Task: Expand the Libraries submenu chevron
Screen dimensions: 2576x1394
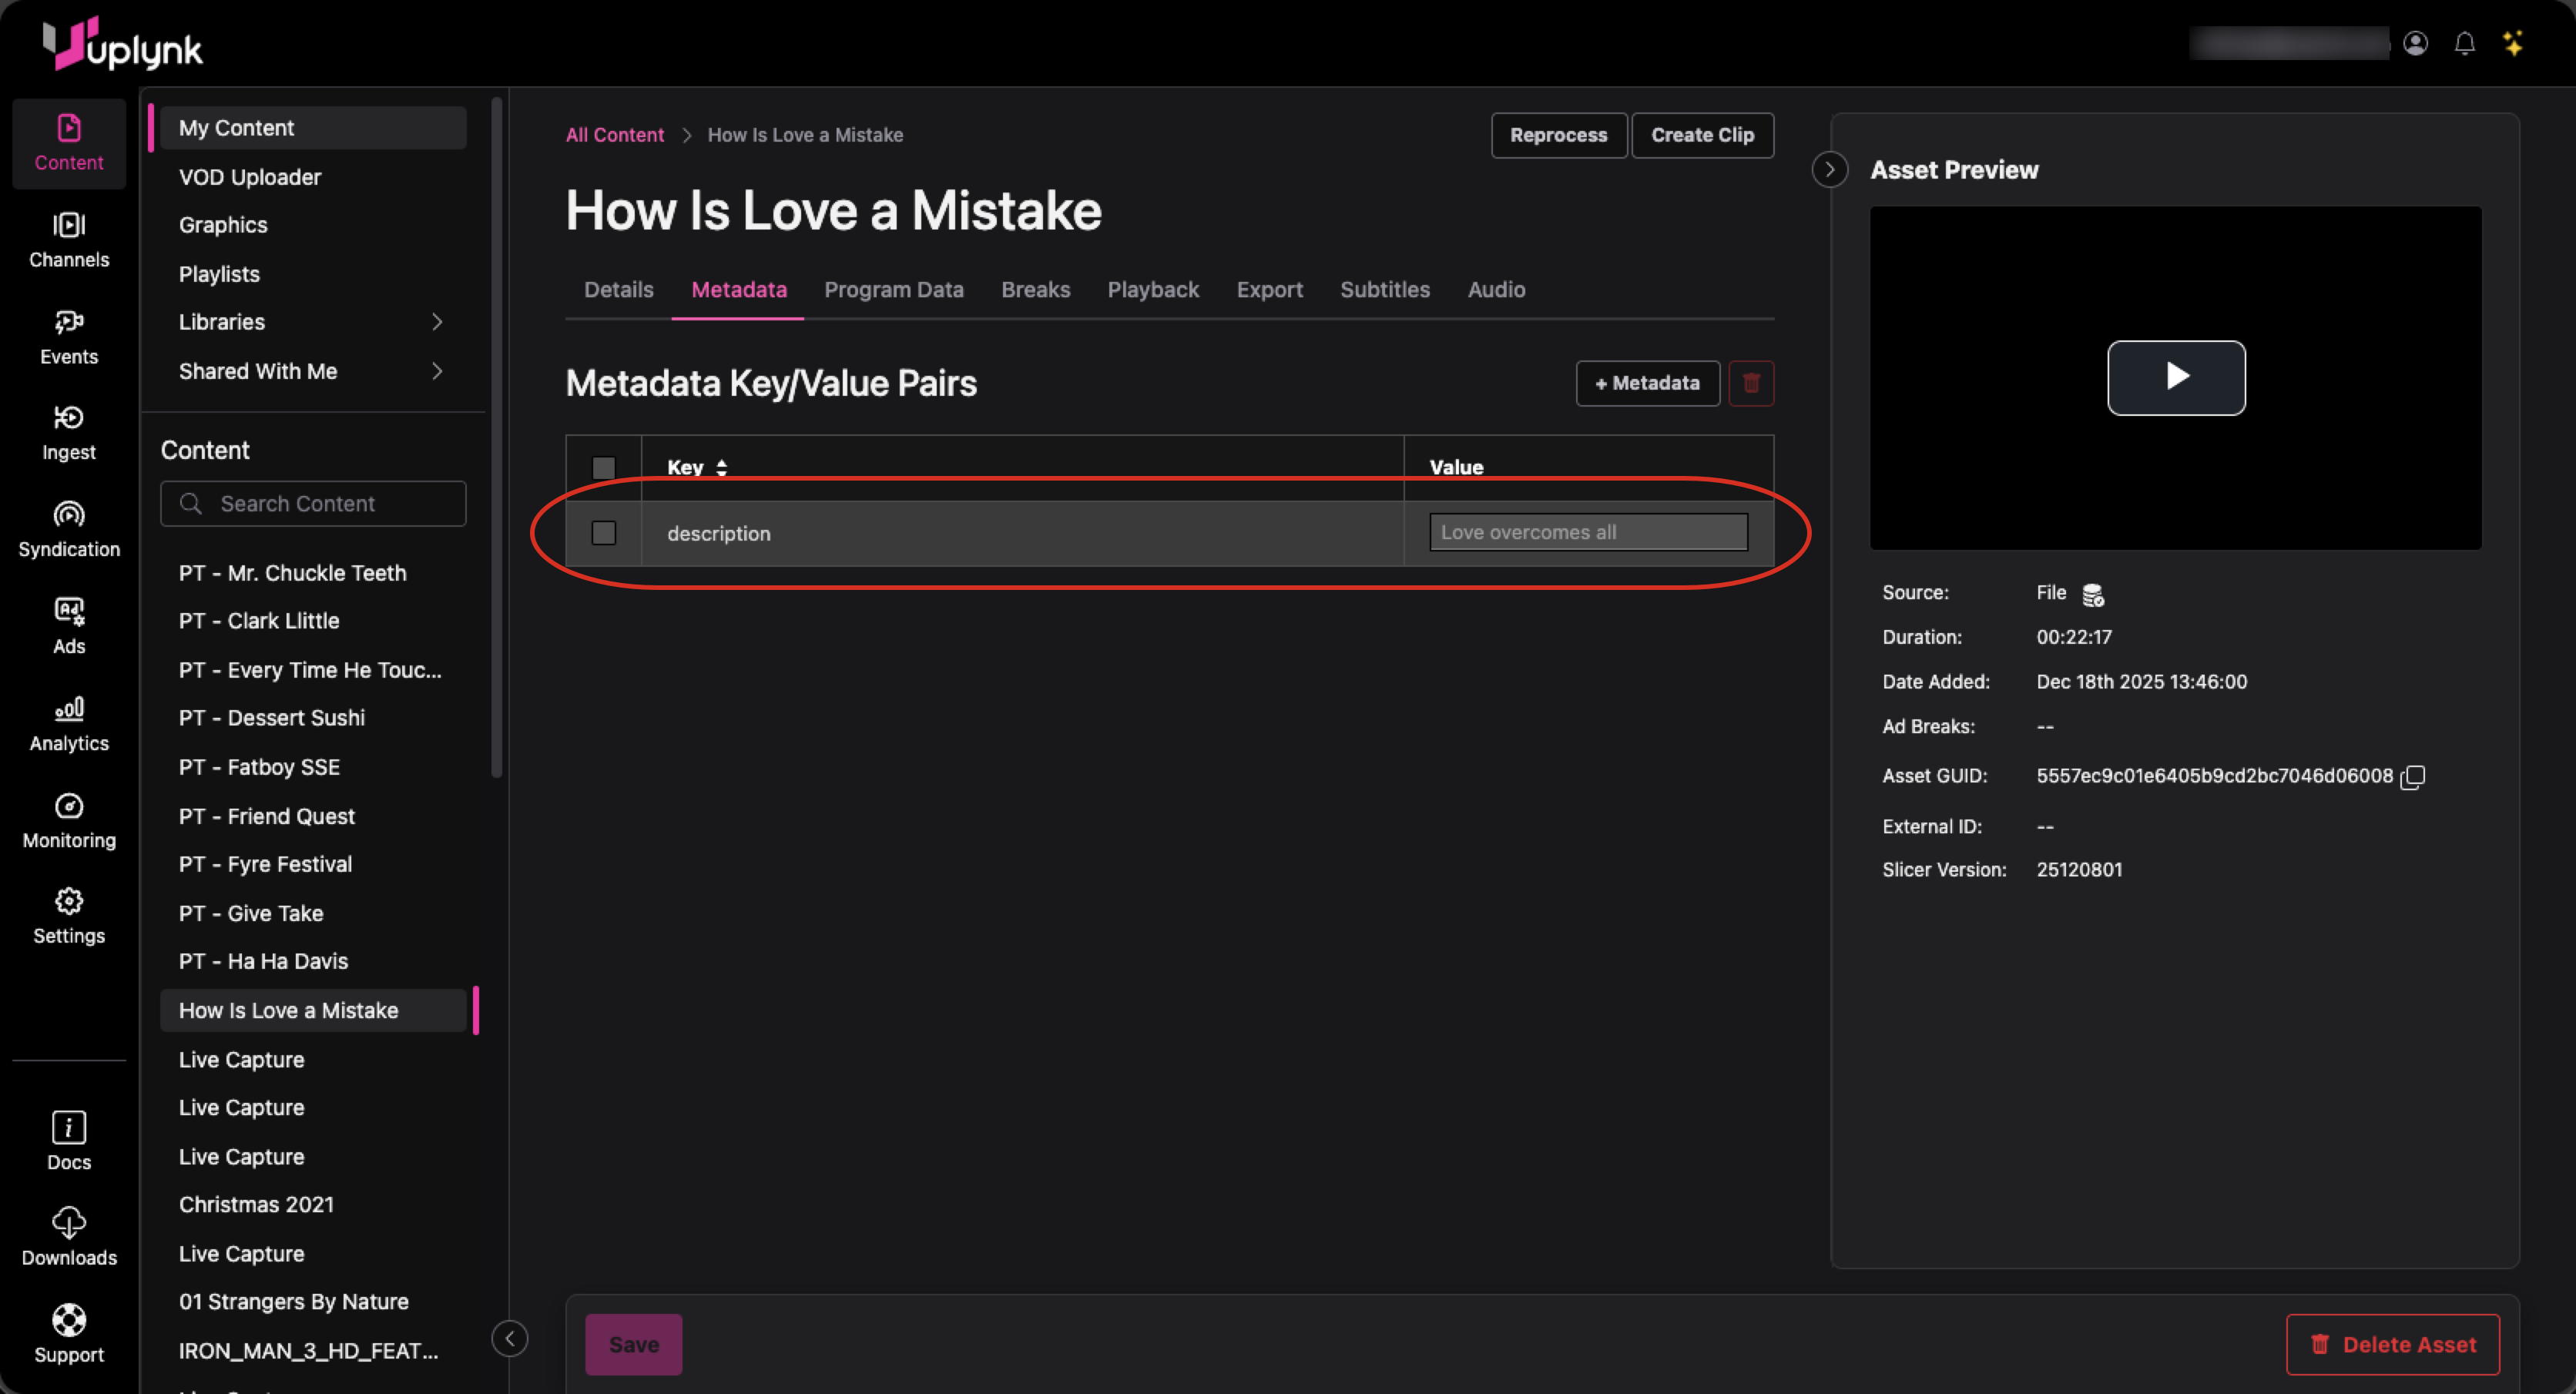Action: (x=437, y=322)
